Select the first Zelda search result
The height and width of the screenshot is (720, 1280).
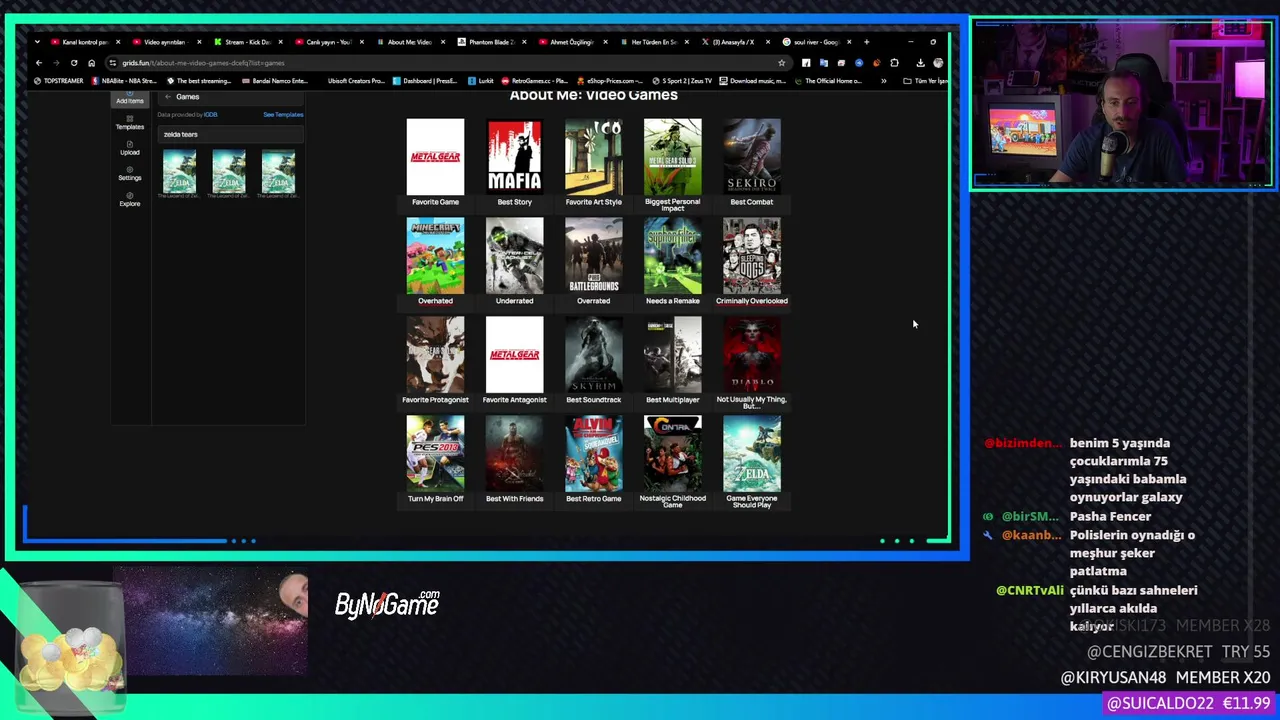pyautogui.click(x=180, y=171)
